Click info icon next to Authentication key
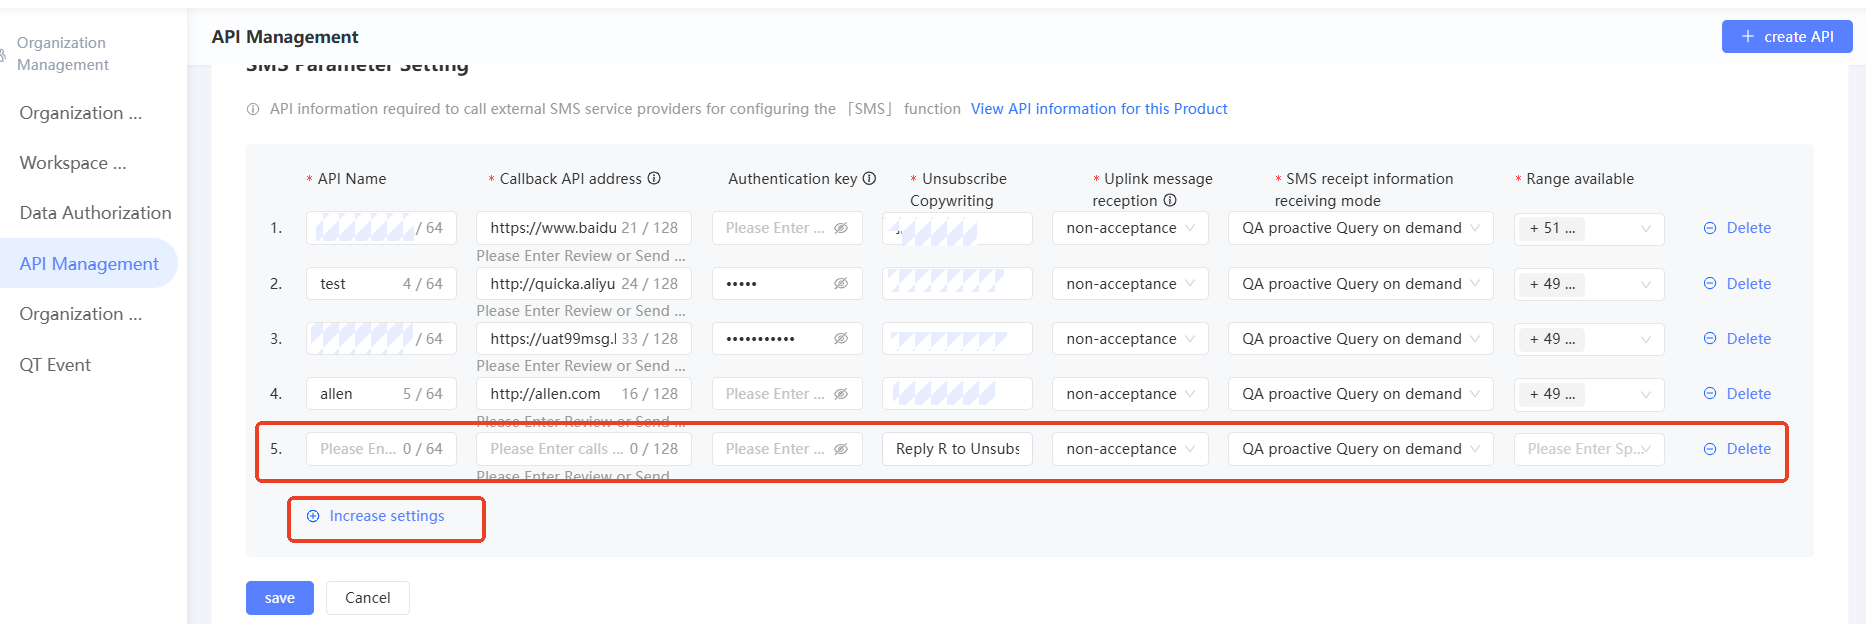This screenshot has width=1866, height=624. [x=869, y=178]
